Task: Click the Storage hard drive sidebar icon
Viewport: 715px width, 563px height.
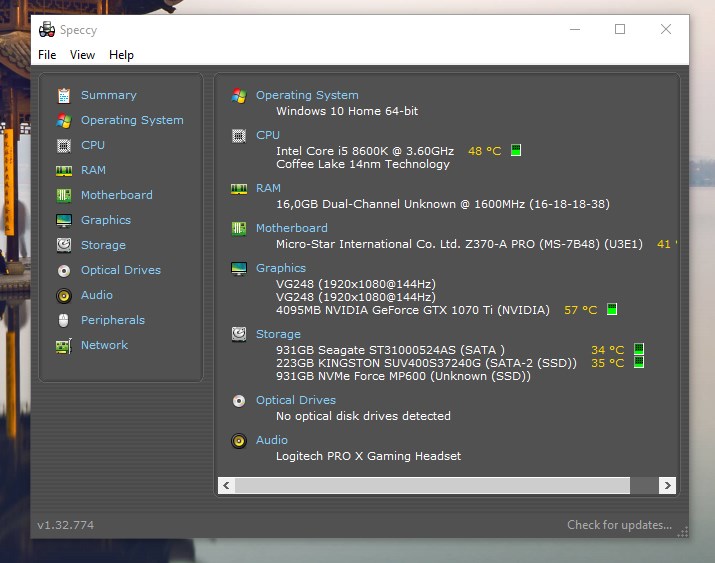Action: tap(64, 245)
